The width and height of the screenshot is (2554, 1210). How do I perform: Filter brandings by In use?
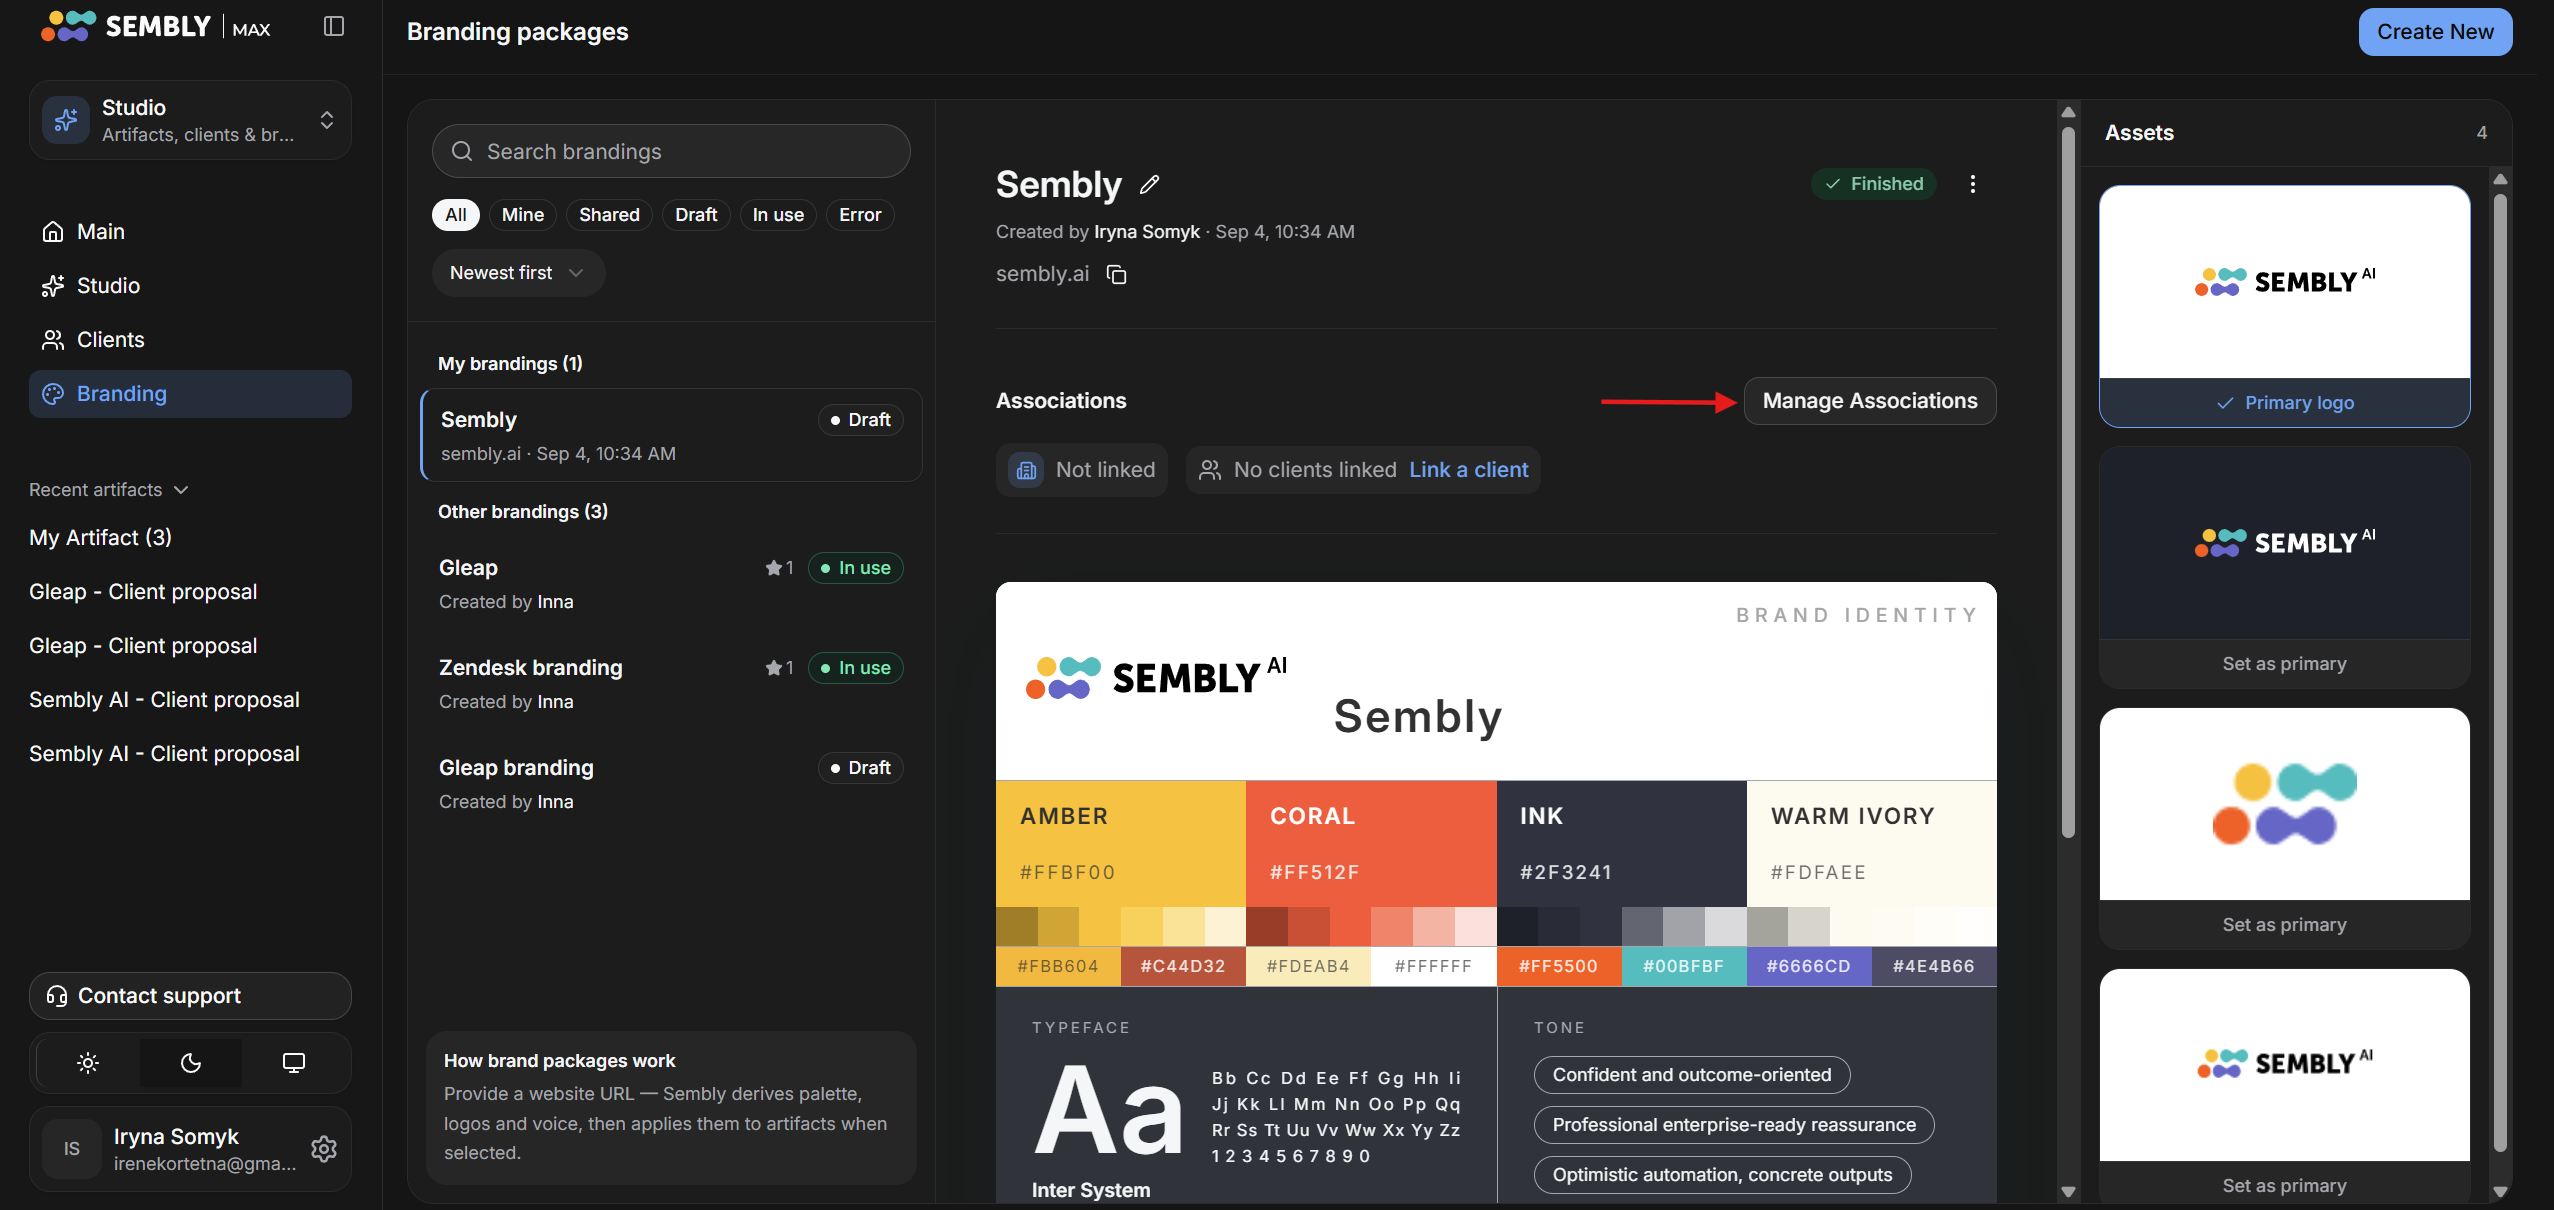point(778,215)
